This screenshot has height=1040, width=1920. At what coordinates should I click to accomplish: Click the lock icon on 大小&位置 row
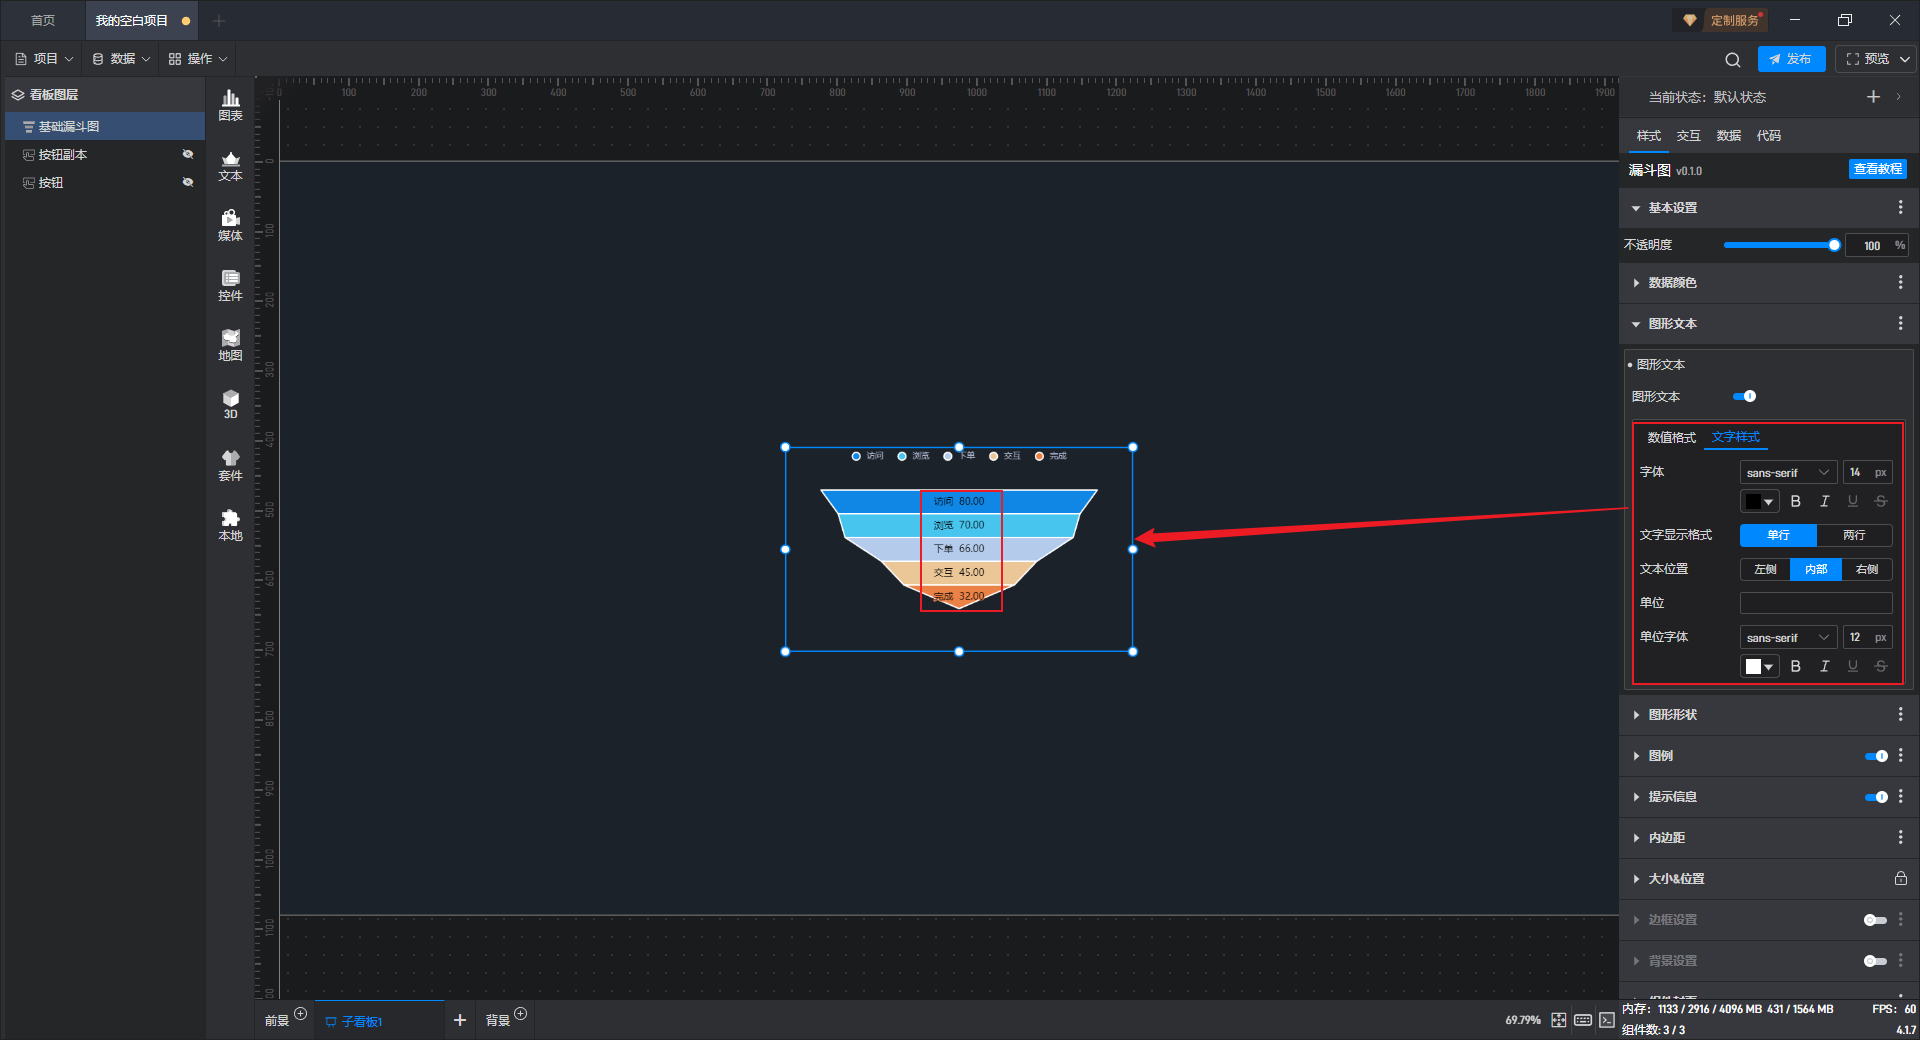pyautogui.click(x=1900, y=878)
